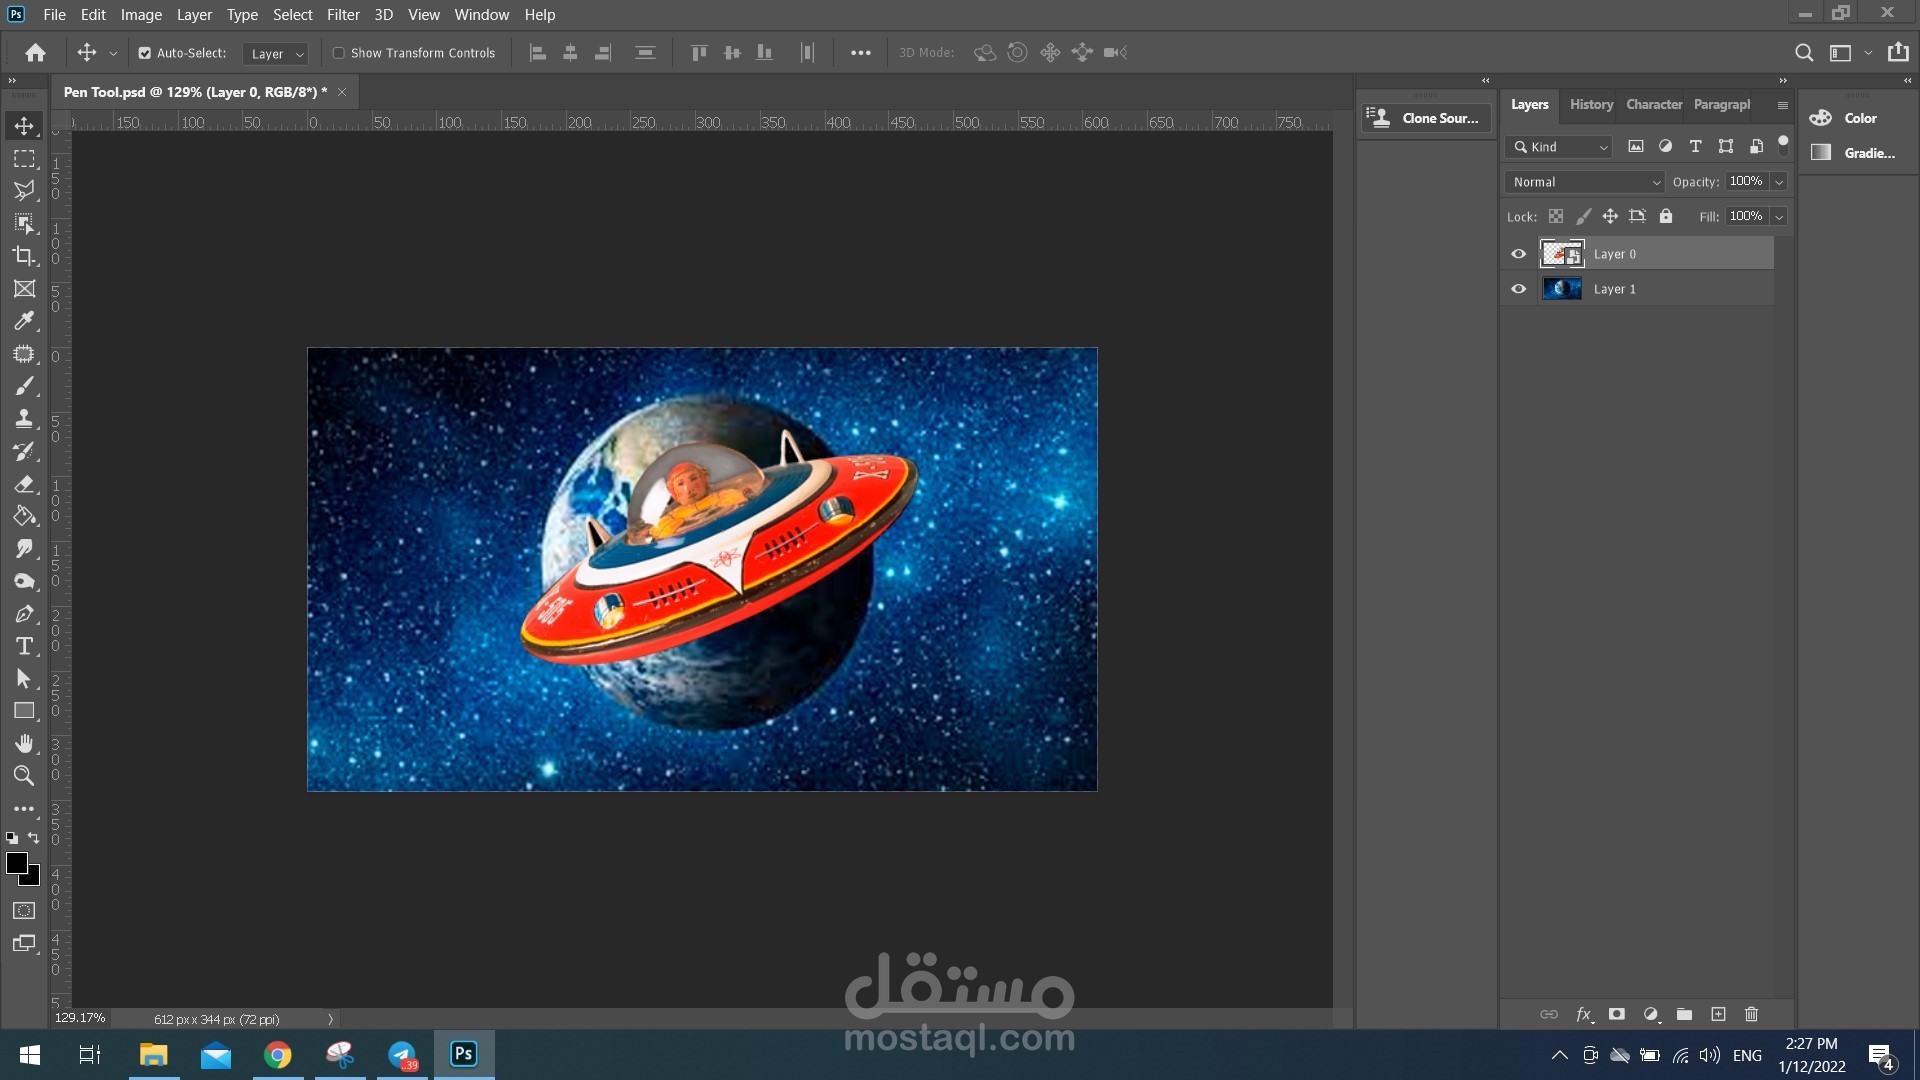Screen dimensions: 1920x1080
Task: Add a layer mask from the Layers panel footer
Action: [1617, 1014]
